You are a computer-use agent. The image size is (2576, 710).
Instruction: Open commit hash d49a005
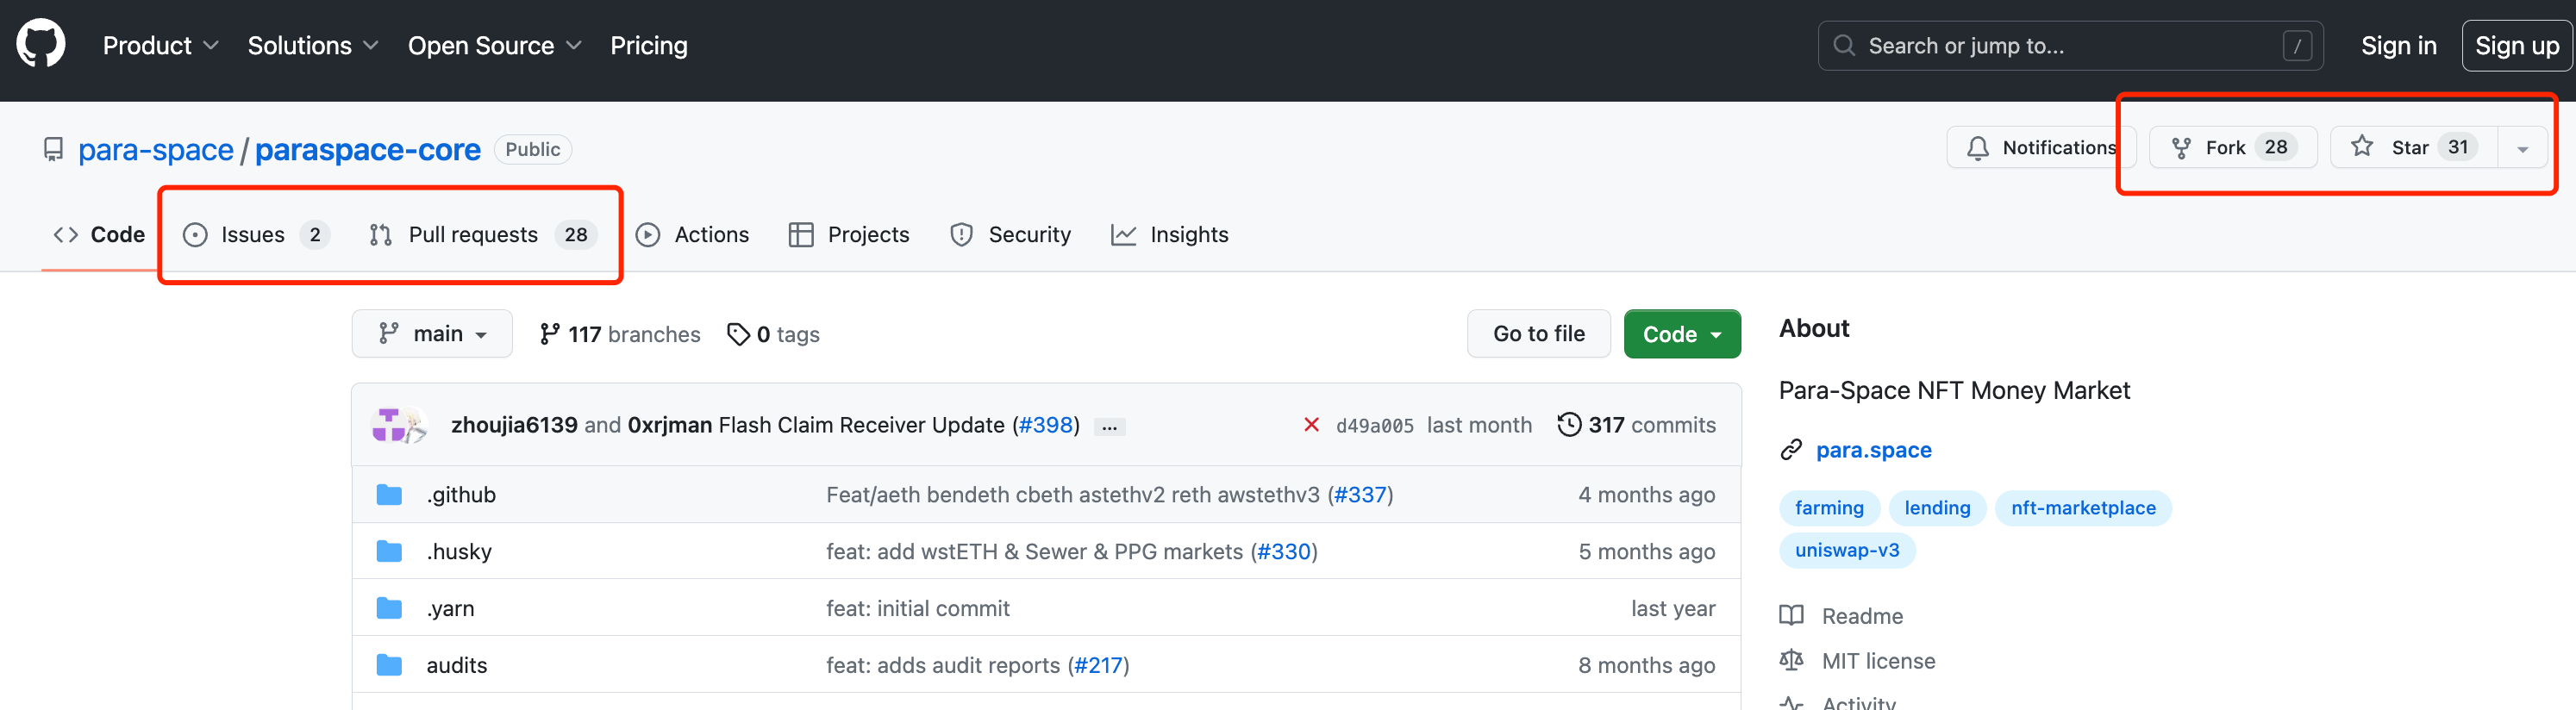pos(1374,426)
